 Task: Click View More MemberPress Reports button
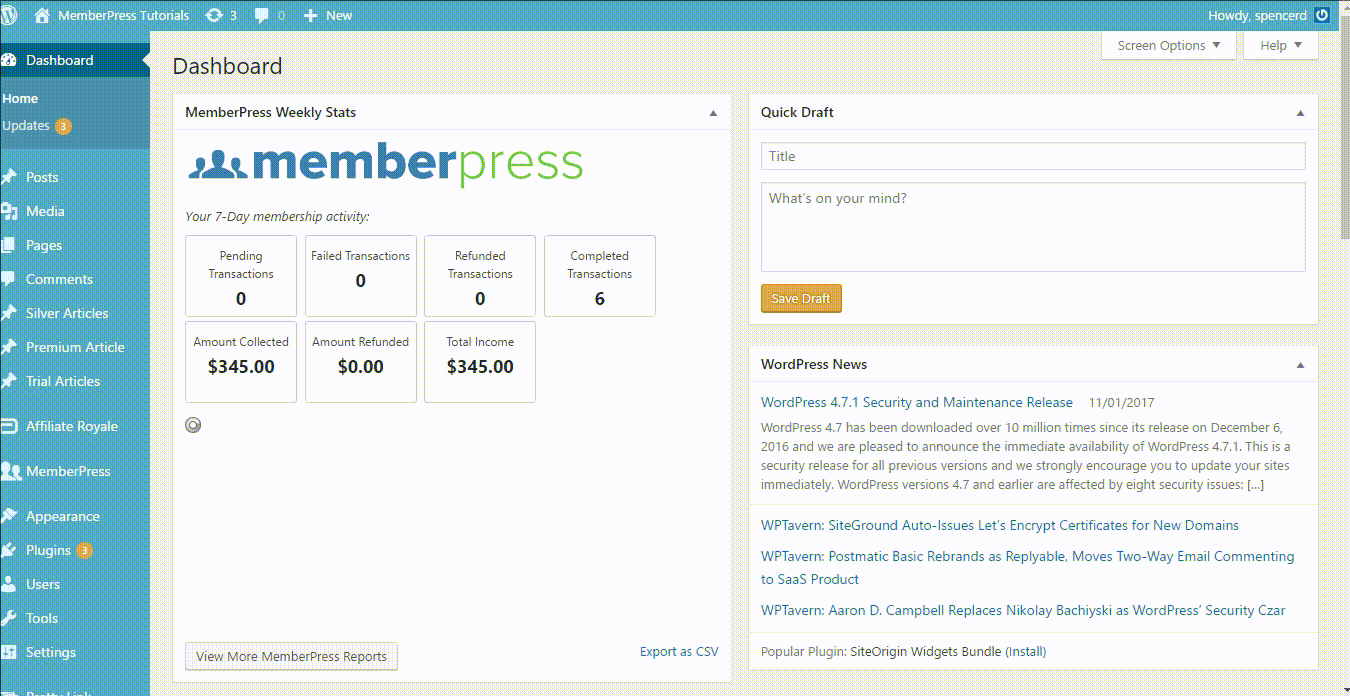[291, 657]
